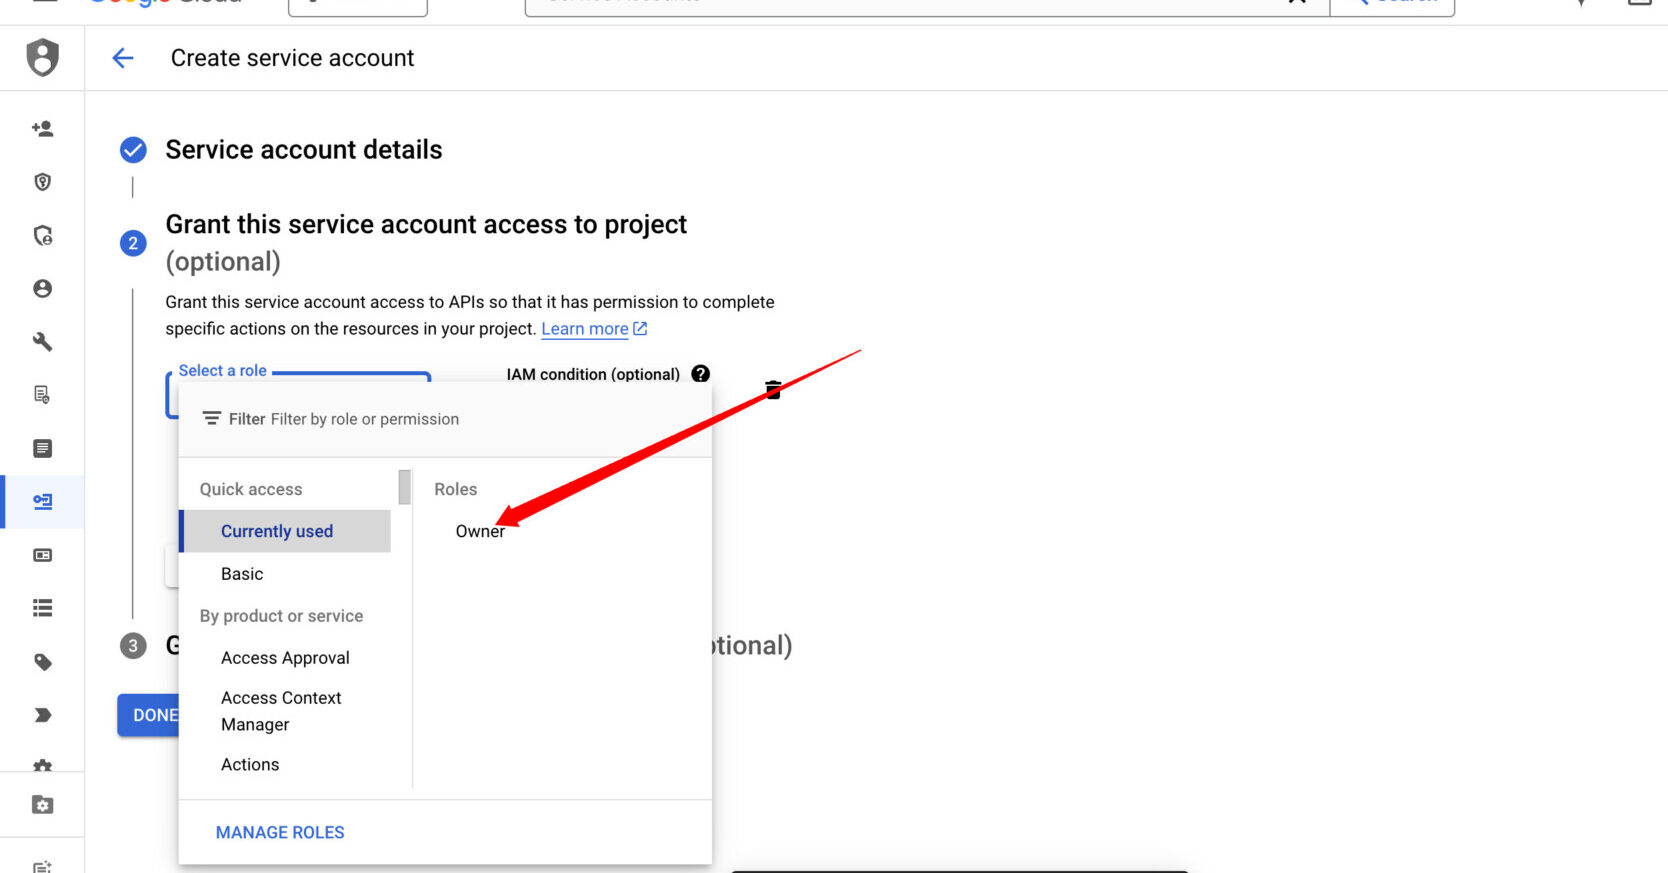Pick the Owner role
1668x873 pixels.
click(480, 532)
